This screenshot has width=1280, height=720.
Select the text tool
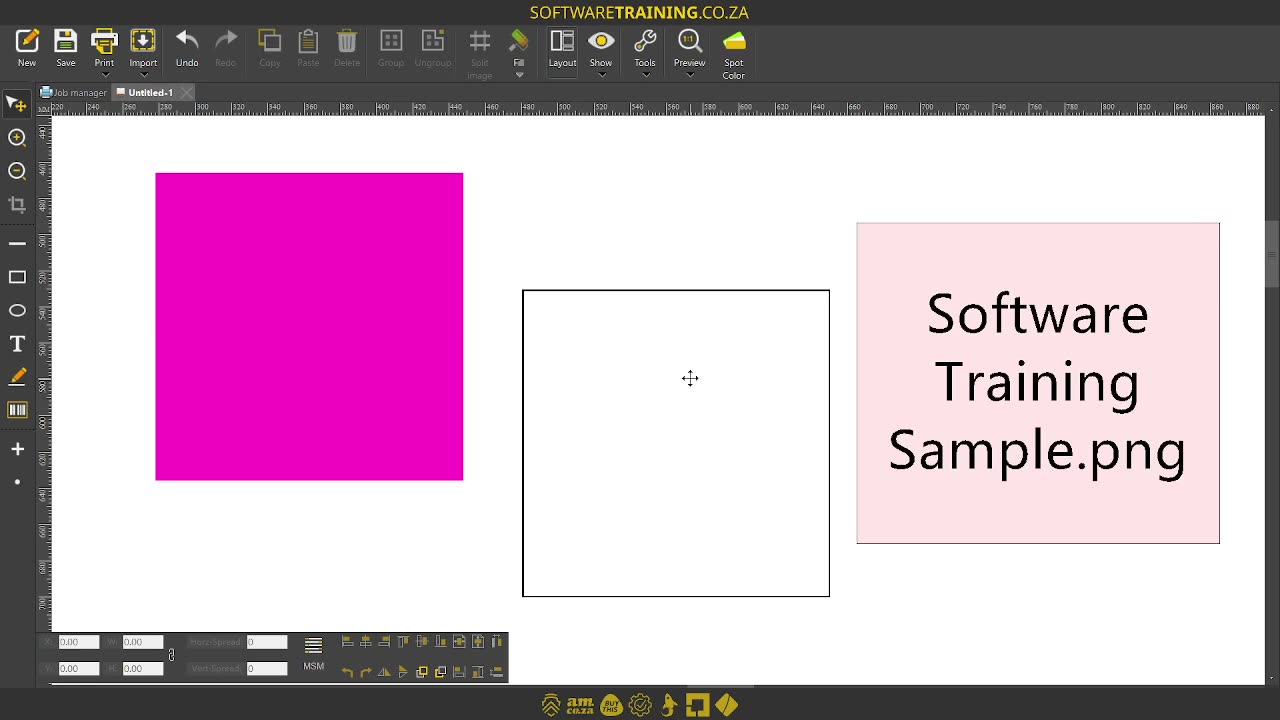17,344
